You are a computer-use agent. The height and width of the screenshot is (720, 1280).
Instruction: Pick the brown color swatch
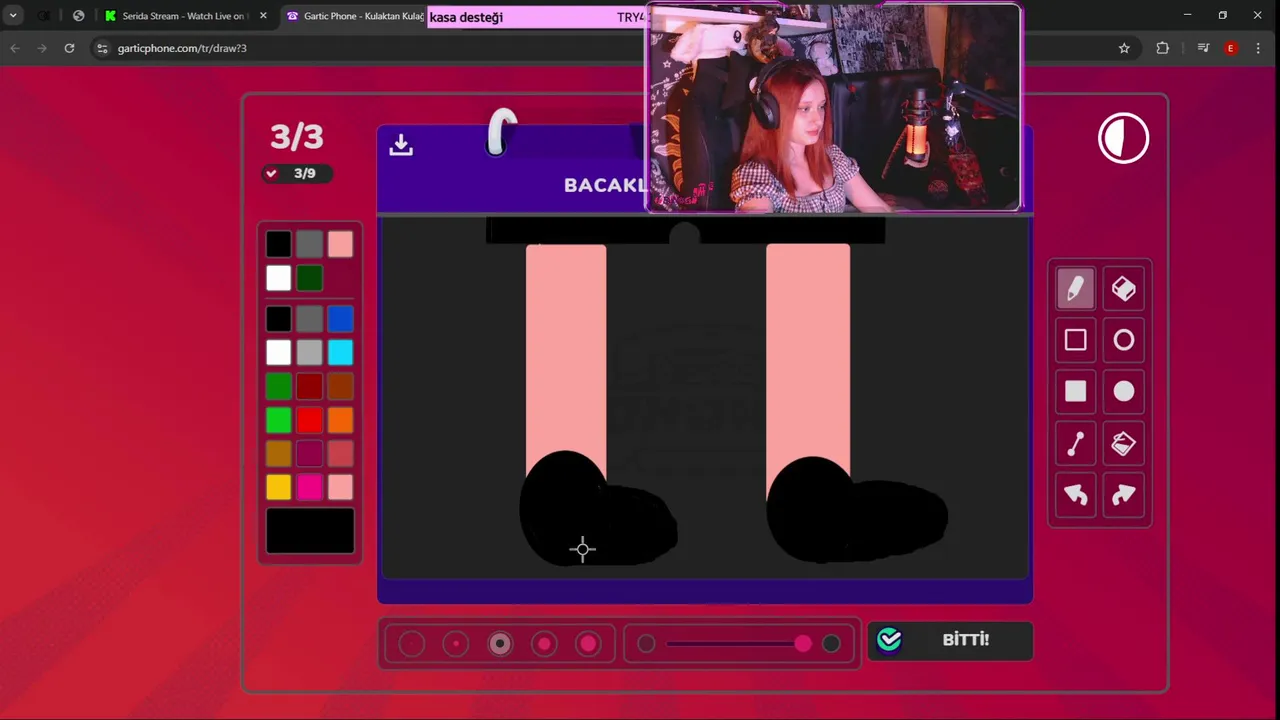point(340,386)
